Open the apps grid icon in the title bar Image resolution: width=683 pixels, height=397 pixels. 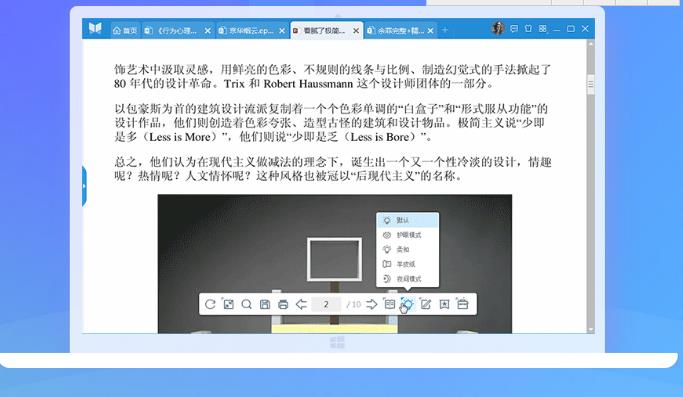click(543, 29)
